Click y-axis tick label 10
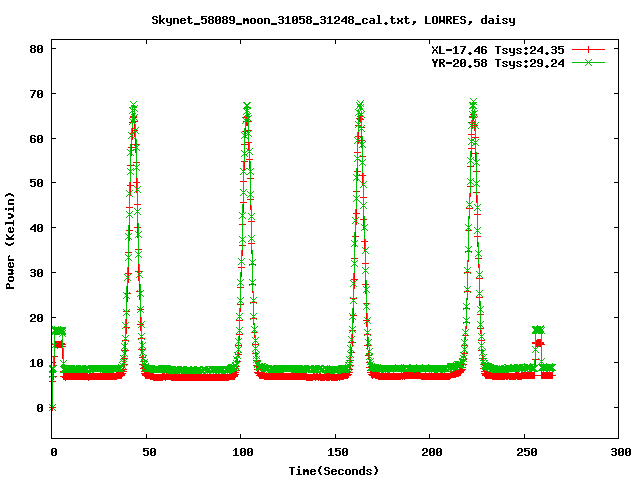Viewport: 640px width, 480px height. [x=37, y=363]
